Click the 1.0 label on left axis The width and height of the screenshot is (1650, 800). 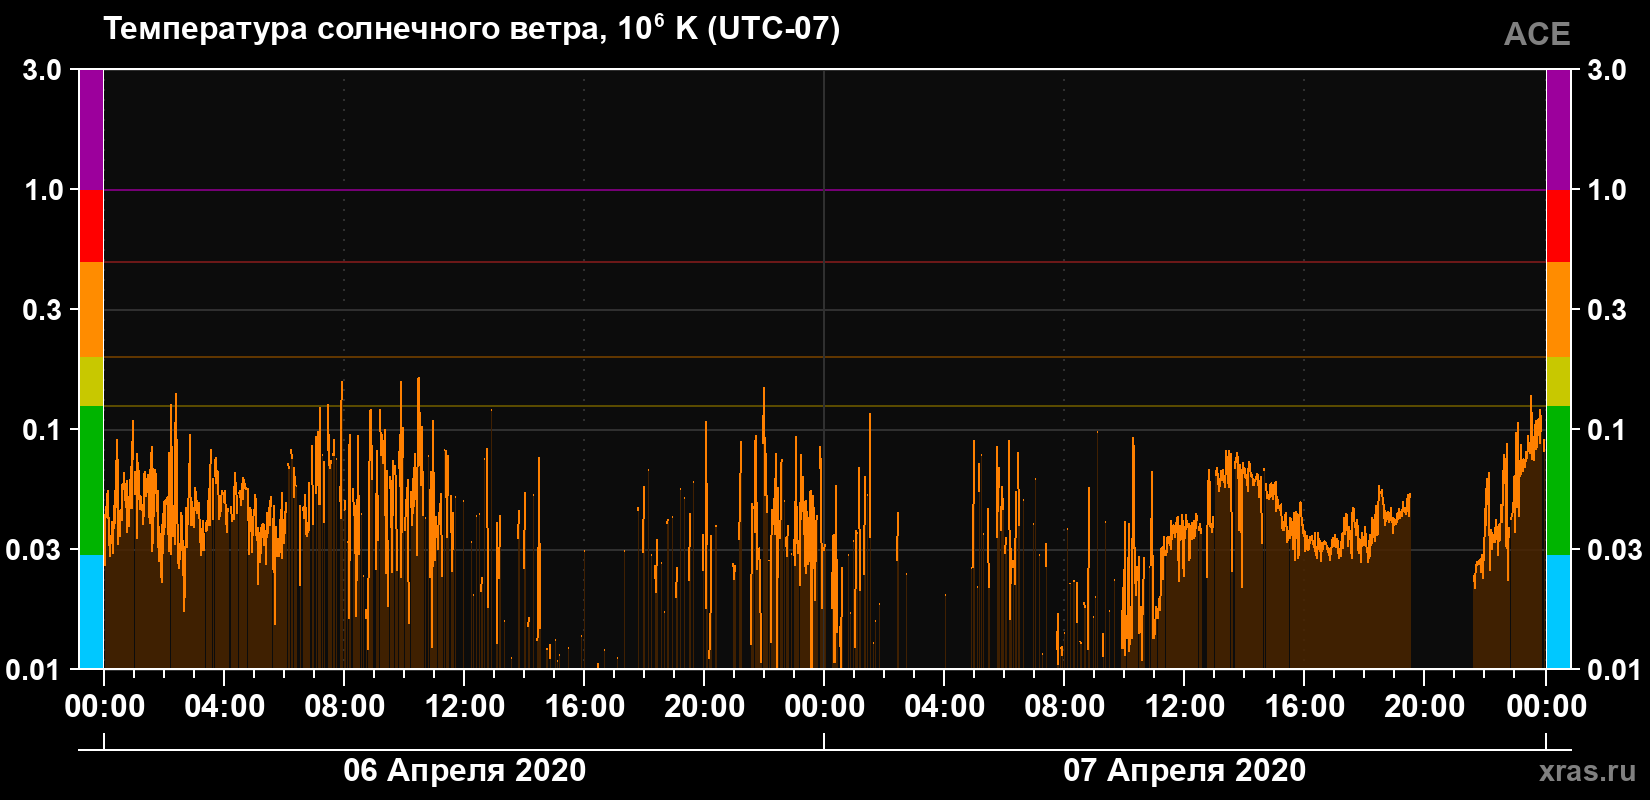pyautogui.click(x=43, y=190)
